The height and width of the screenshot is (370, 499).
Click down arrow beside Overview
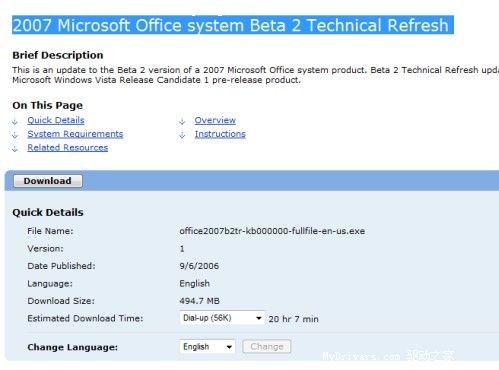[182, 122]
